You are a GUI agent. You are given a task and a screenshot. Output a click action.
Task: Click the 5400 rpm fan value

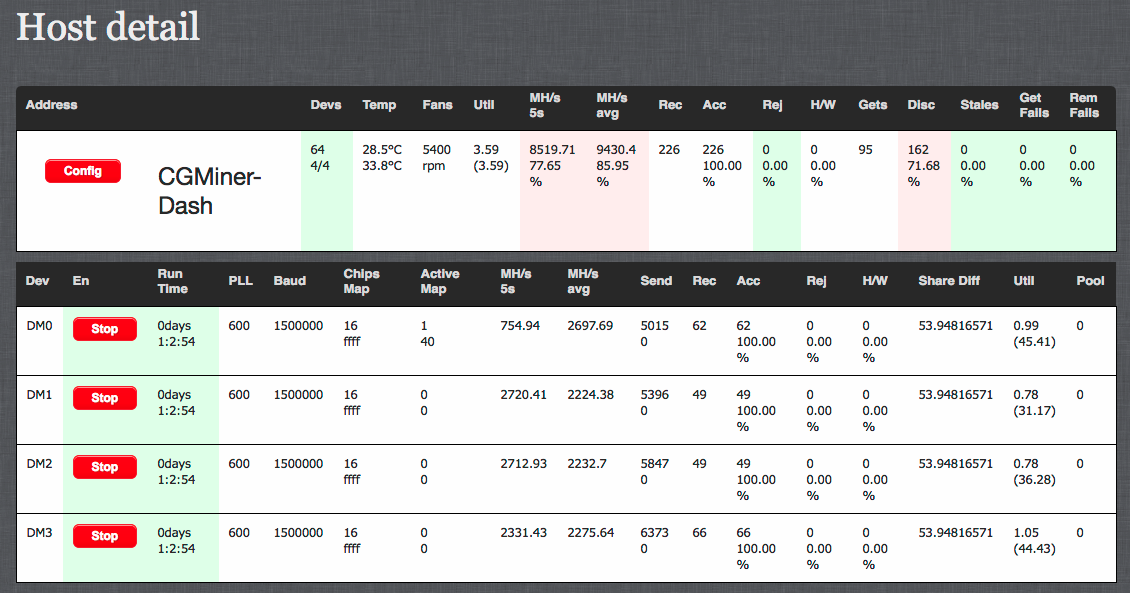(437, 158)
